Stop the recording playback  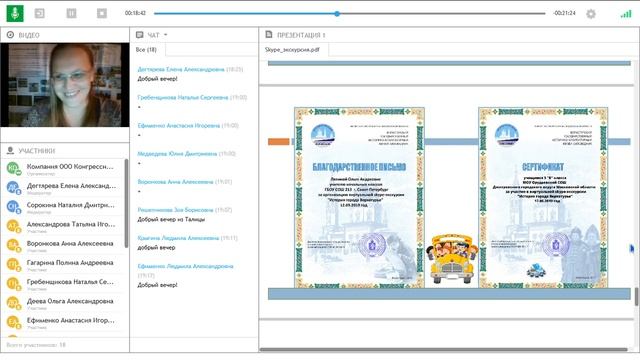102,13
